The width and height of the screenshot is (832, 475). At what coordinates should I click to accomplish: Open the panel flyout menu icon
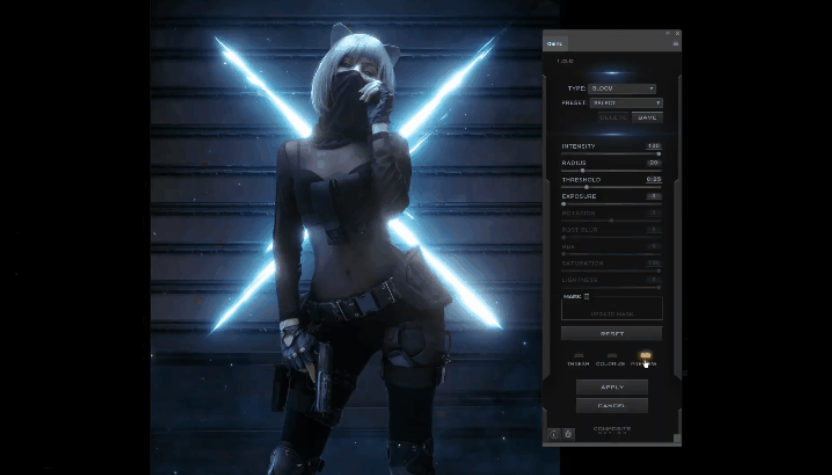point(676,43)
